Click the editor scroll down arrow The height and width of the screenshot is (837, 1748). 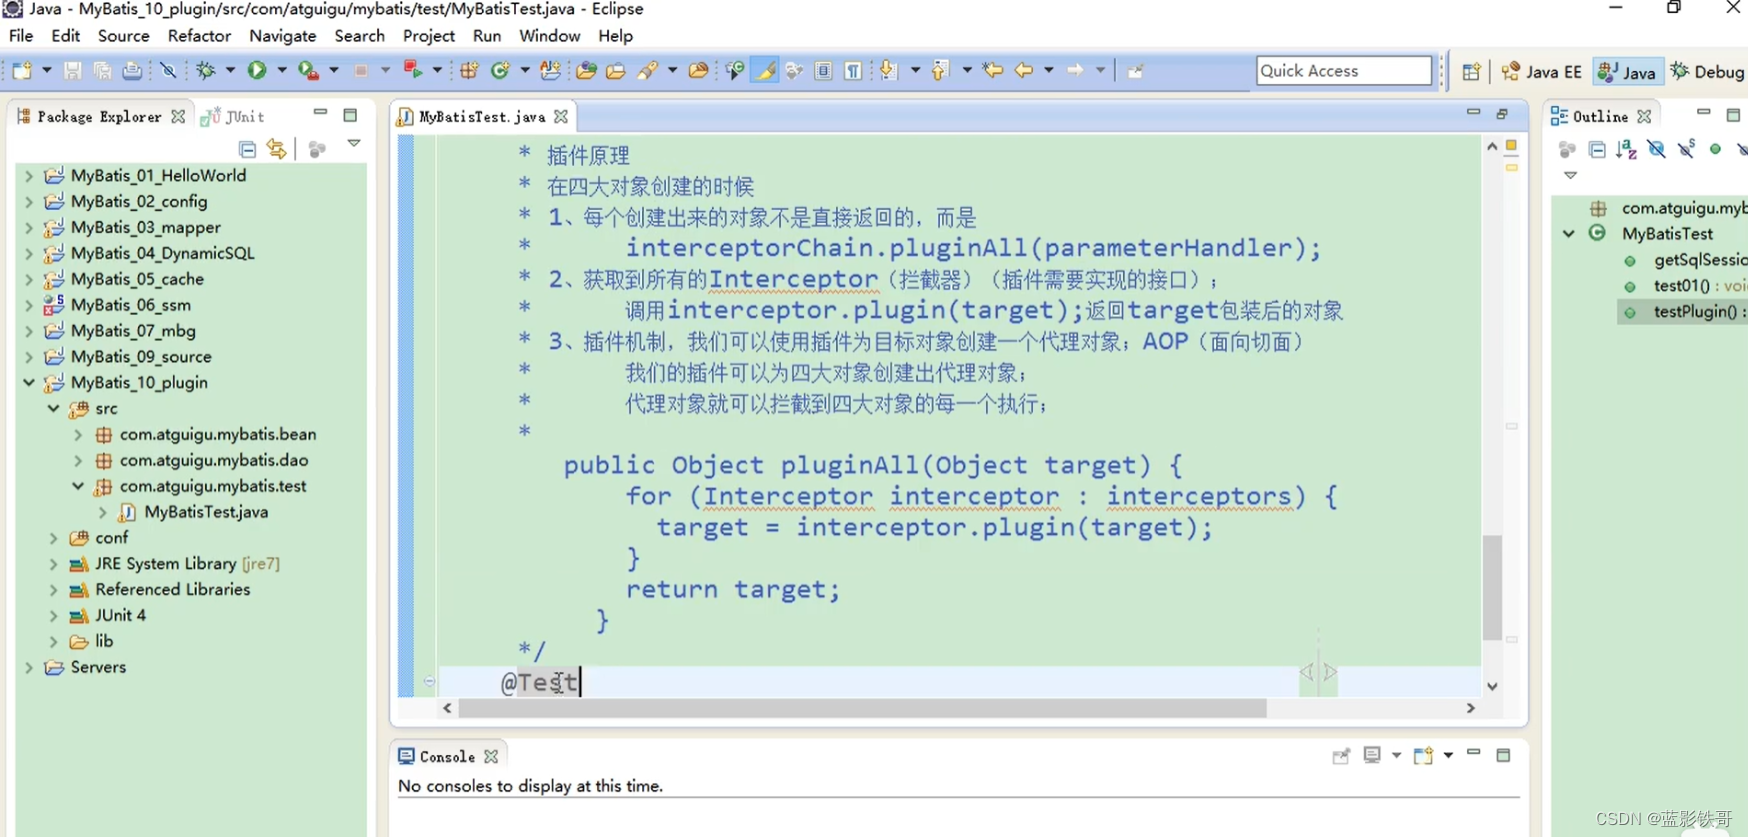coord(1492,686)
